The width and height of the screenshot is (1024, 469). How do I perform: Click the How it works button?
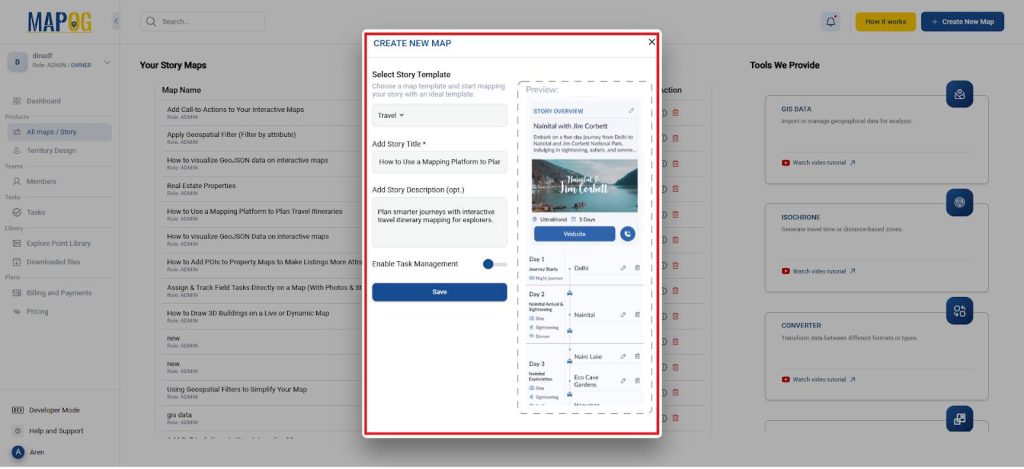tap(886, 22)
